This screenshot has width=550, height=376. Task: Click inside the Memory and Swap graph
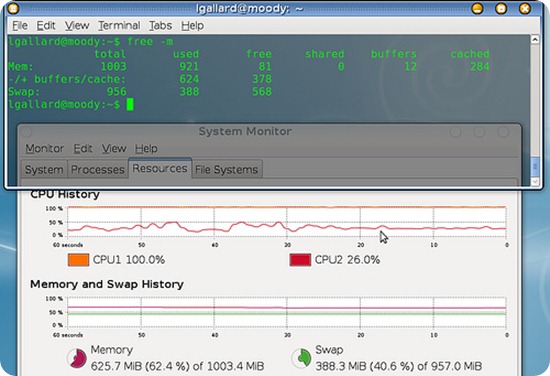click(287, 313)
